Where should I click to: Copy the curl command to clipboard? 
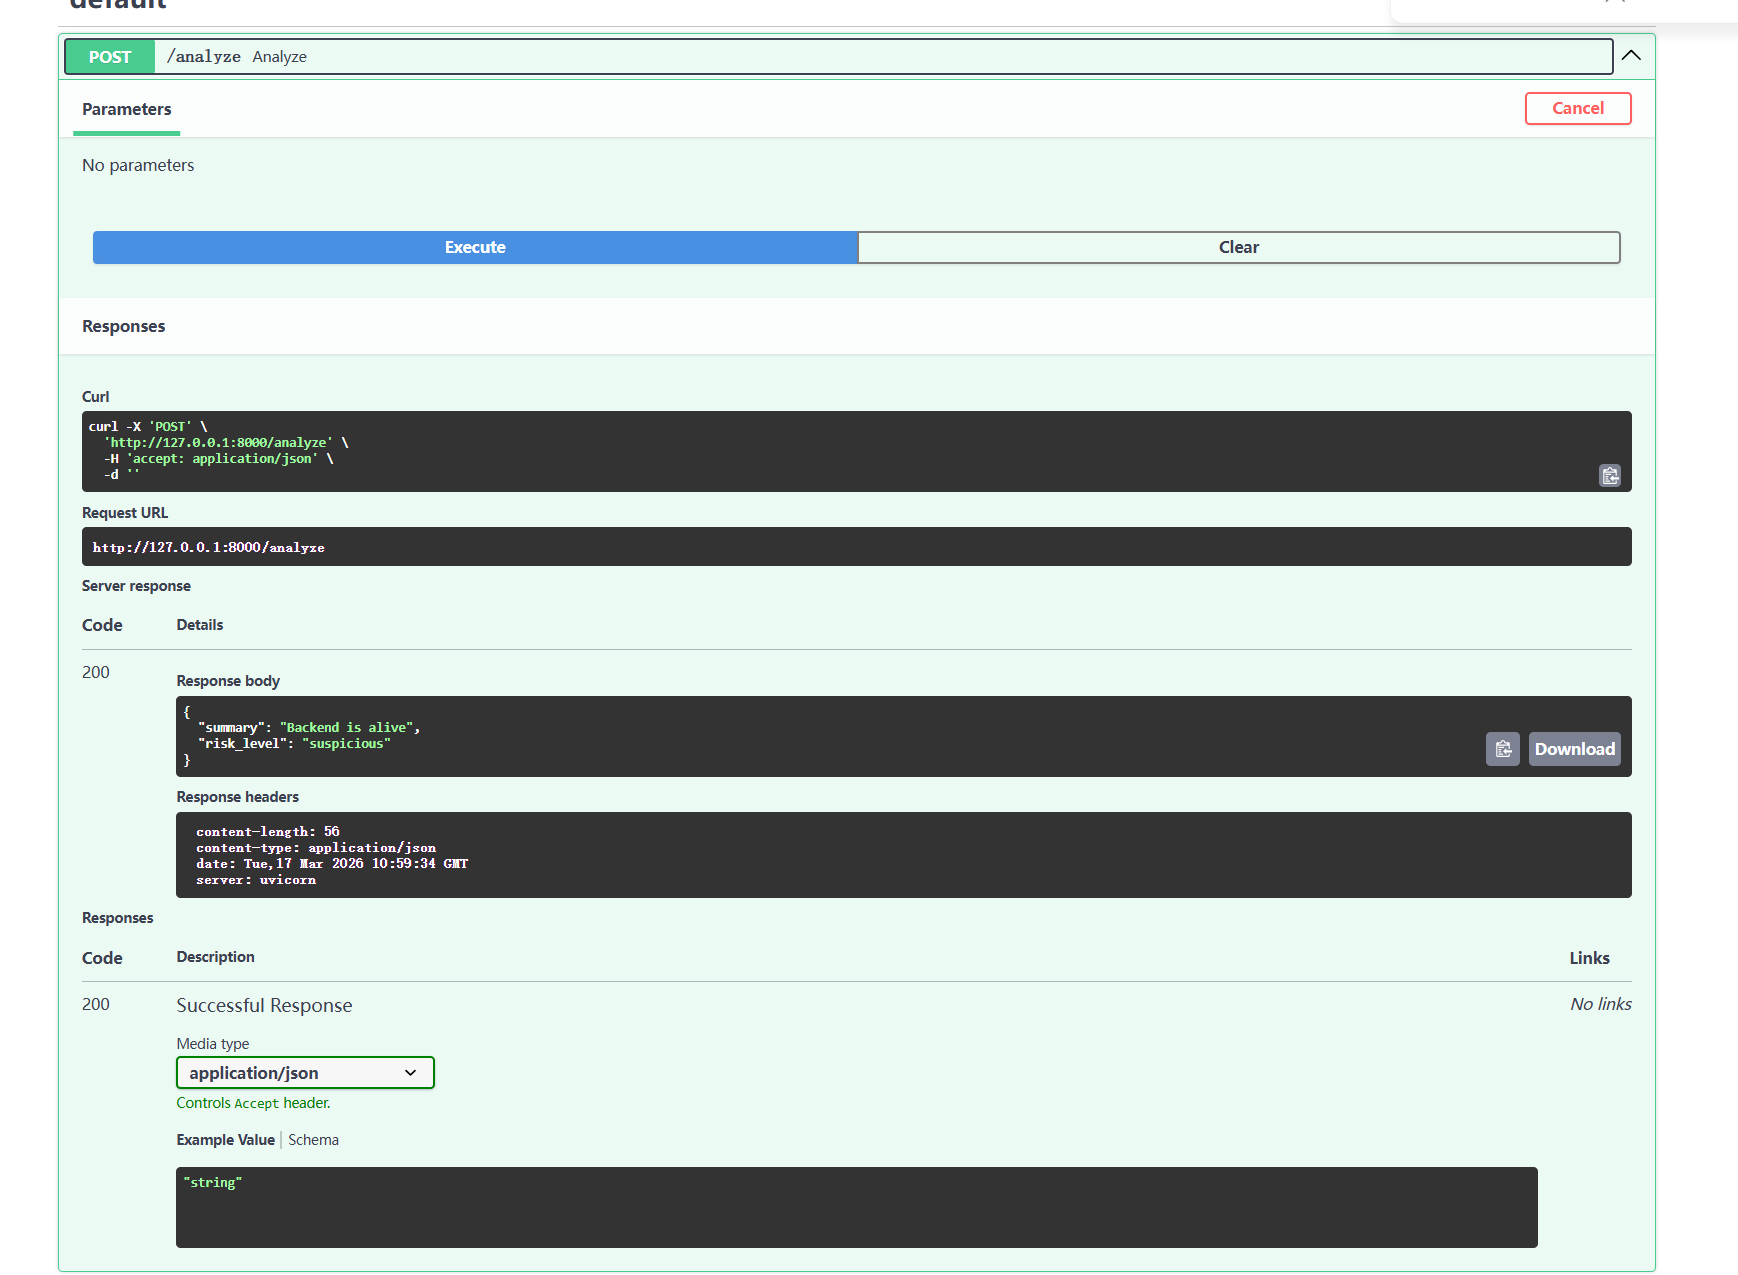click(1610, 476)
